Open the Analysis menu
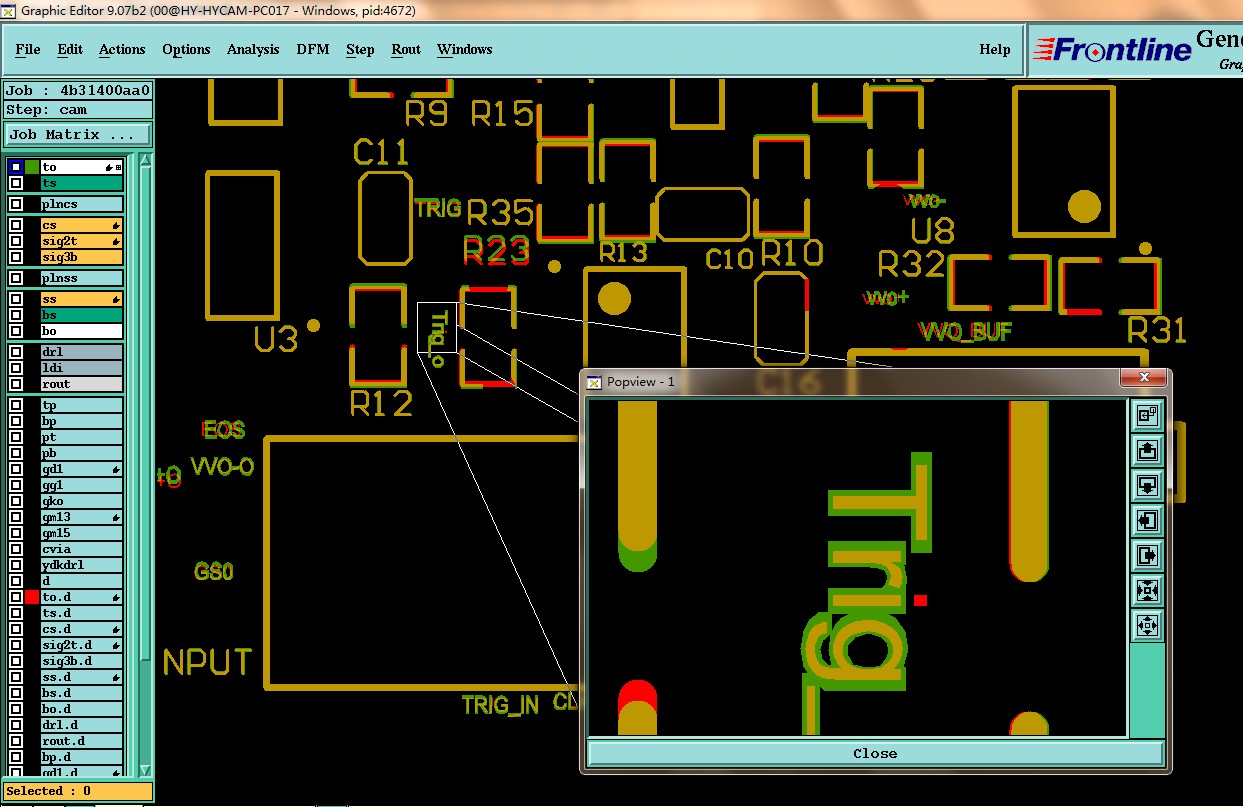The image size is (1243, 807). [x=253, y=49]
